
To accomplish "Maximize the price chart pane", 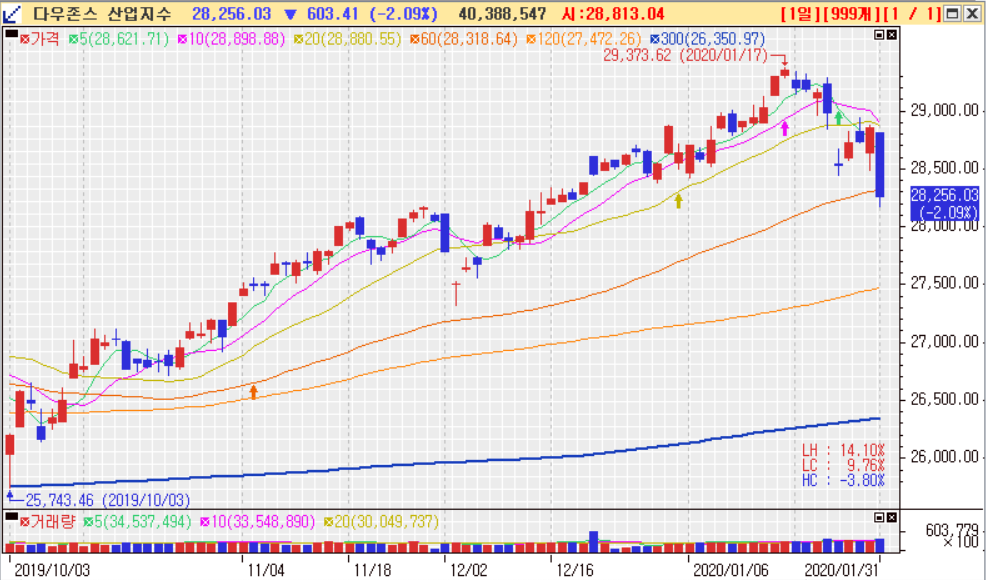I will click(879, 35).
